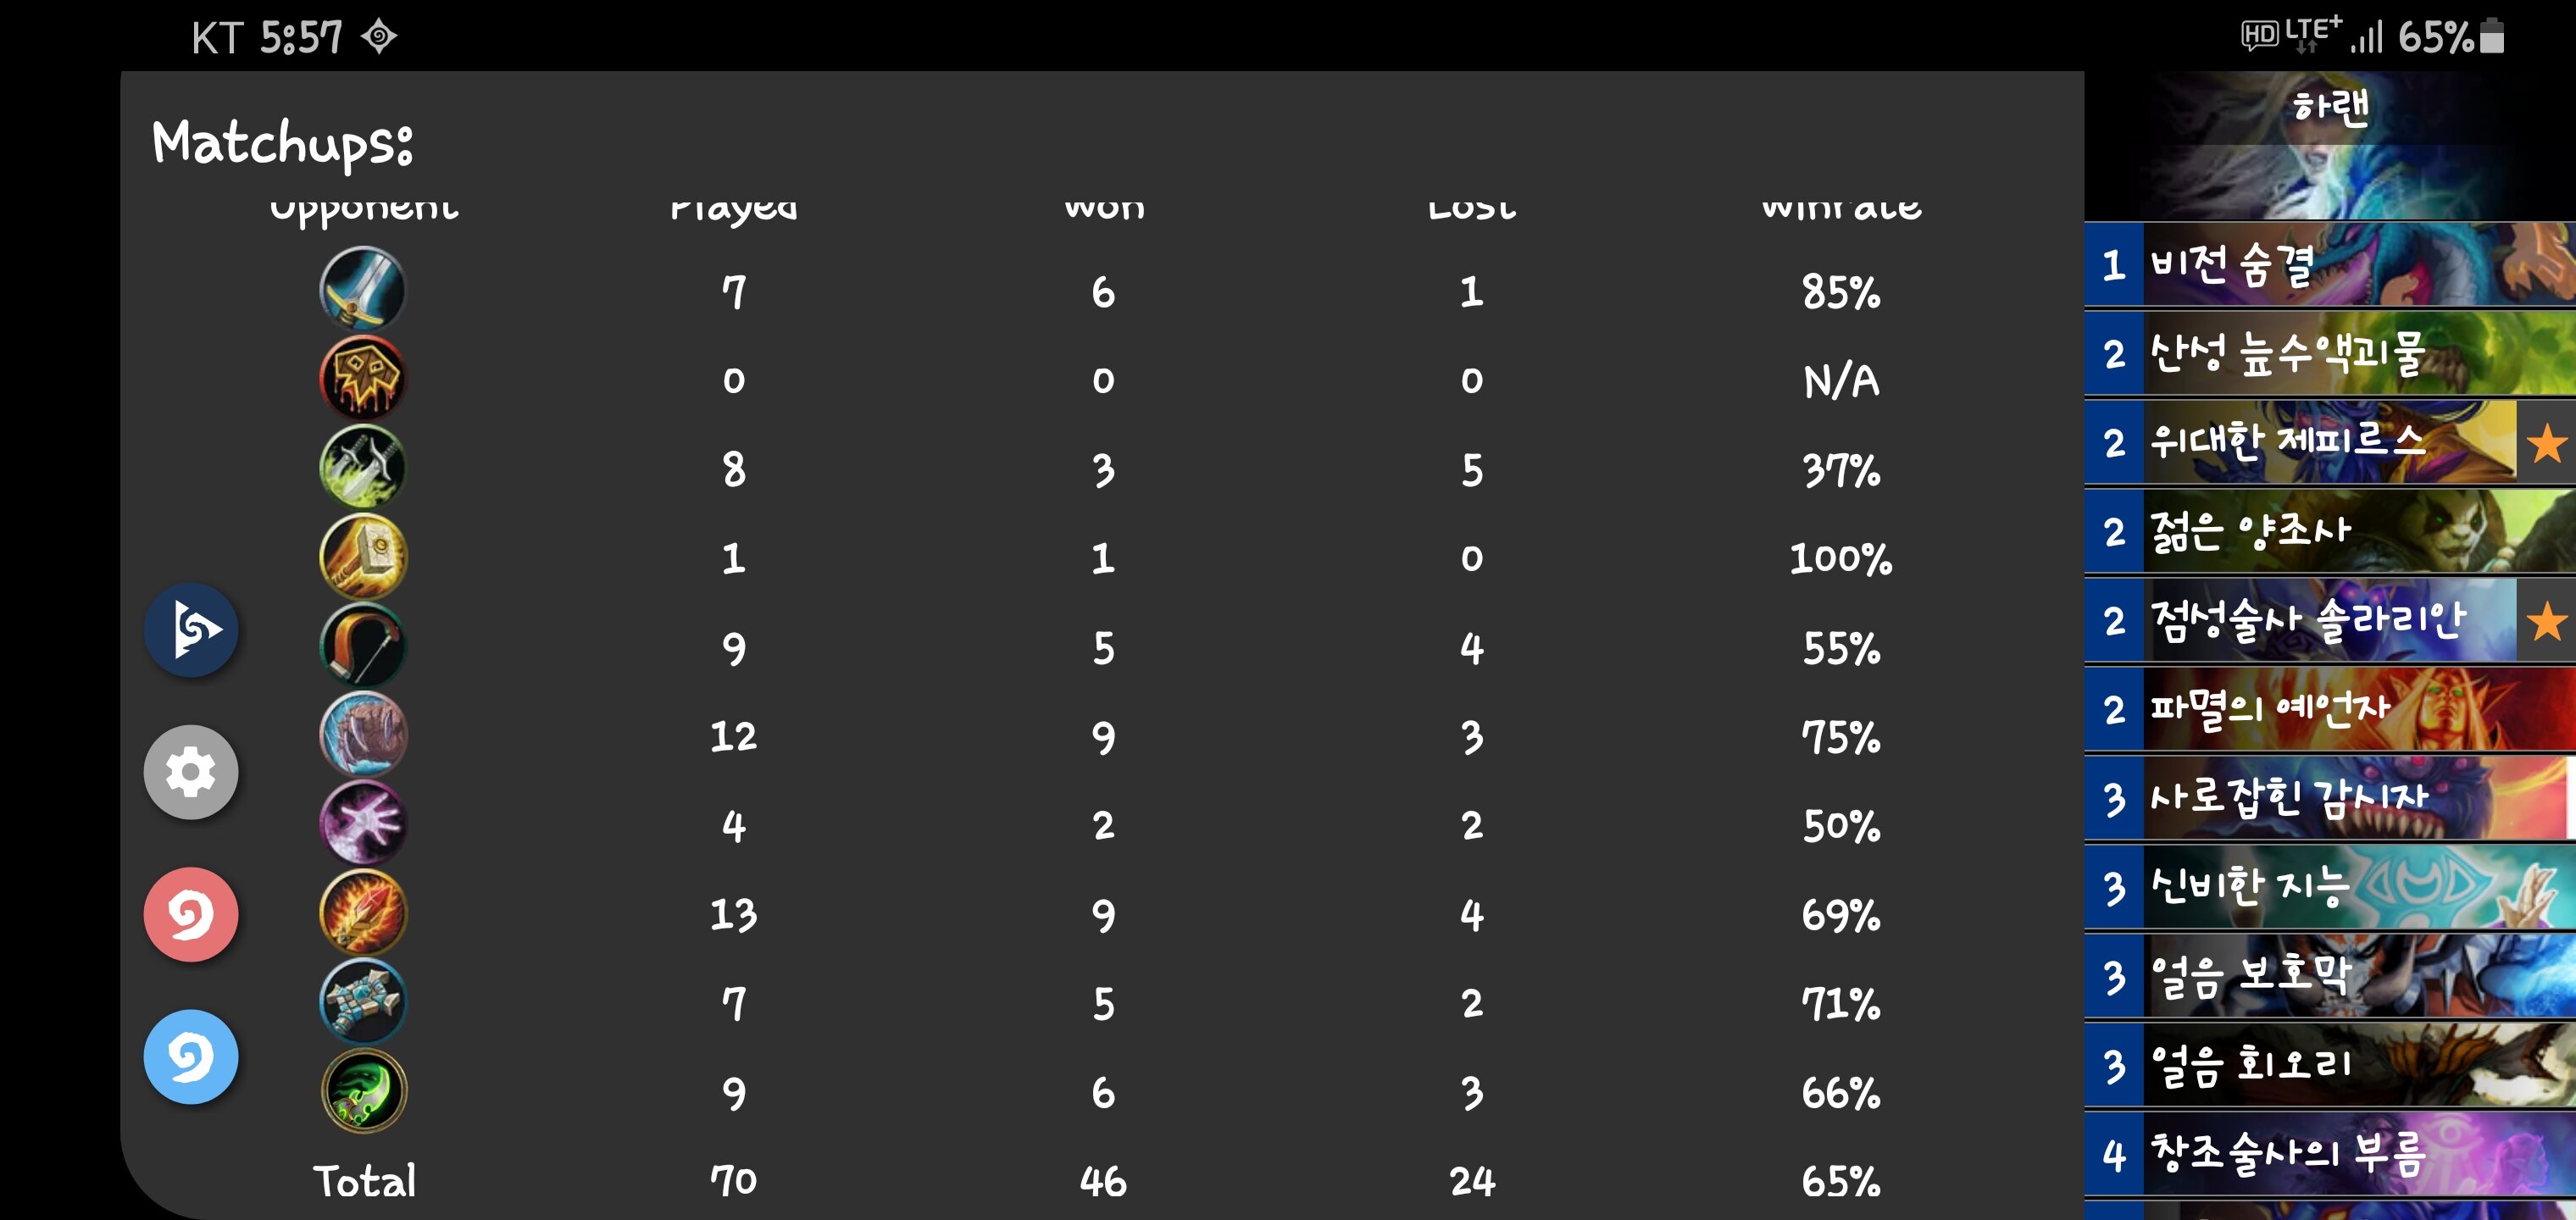The height and width of the screenshot is (1220, 2576).
Task: Select the Rogue daggers opponent icon
Action: click(363, 467)
